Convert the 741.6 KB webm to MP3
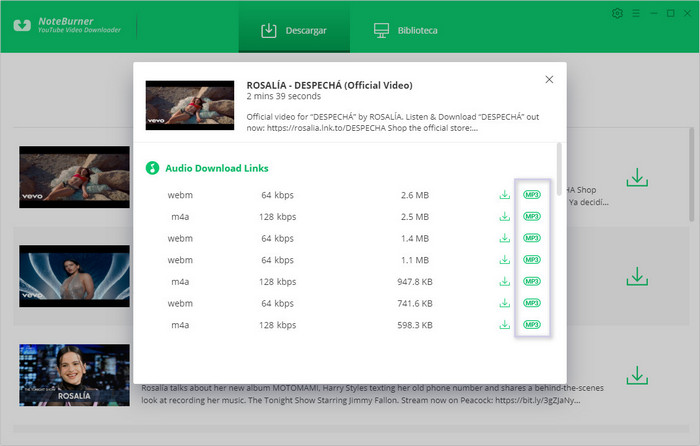 (532, 303)
